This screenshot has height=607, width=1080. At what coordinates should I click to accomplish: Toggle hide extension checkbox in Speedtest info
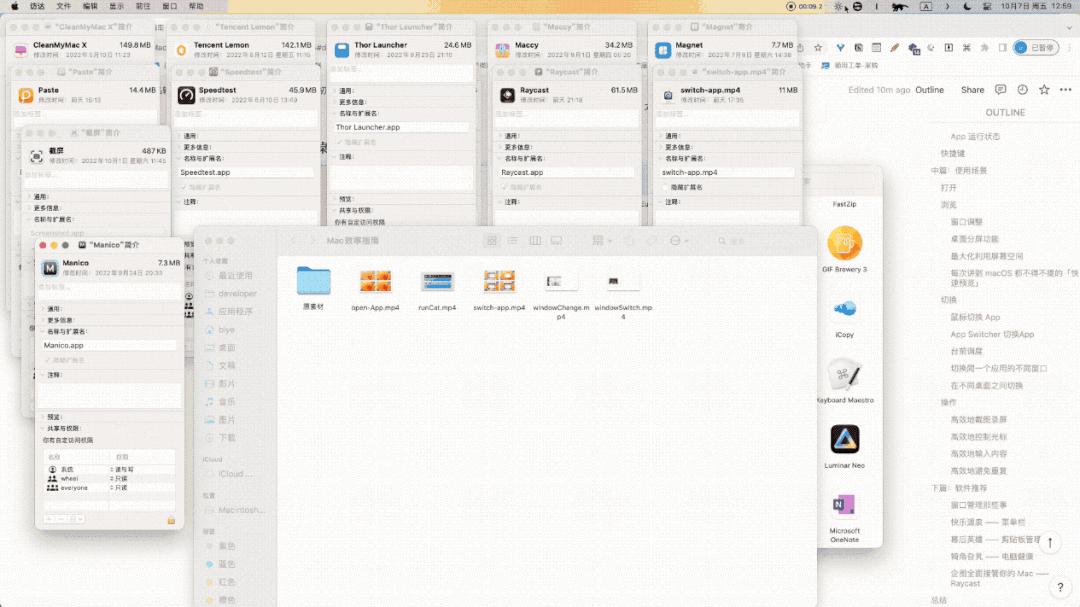coord(184,187)
